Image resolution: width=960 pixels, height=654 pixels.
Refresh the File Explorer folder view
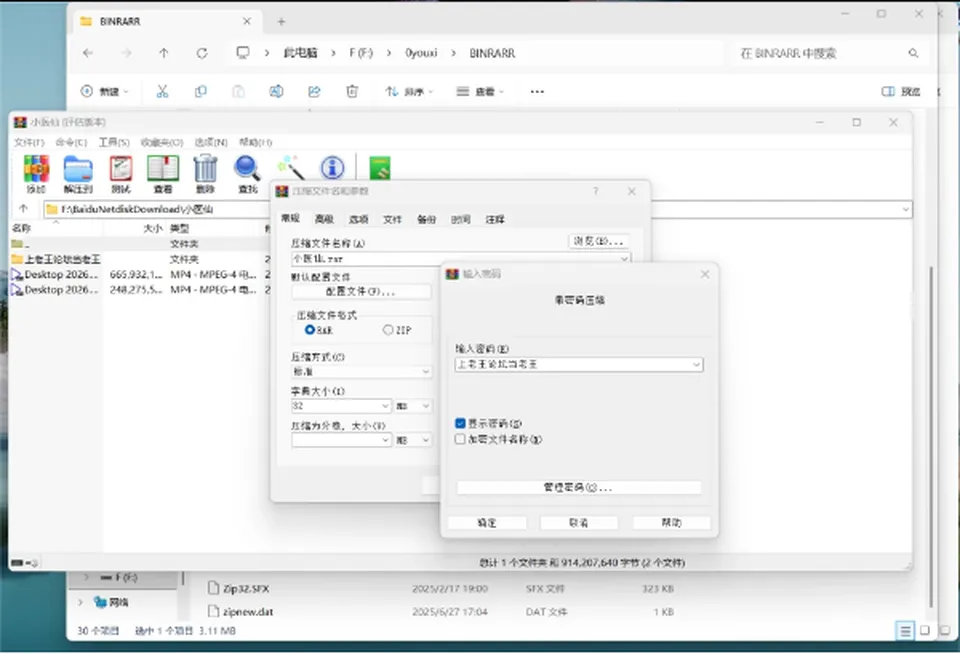point(201,53)
